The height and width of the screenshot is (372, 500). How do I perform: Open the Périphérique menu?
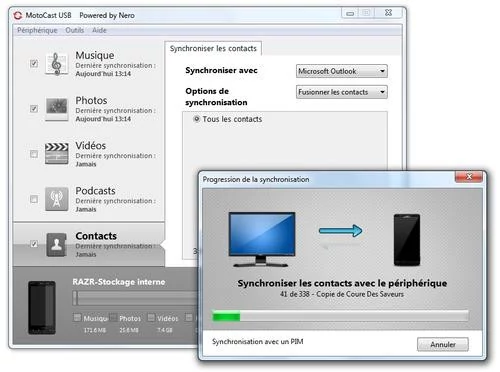[x=37, y=30]
